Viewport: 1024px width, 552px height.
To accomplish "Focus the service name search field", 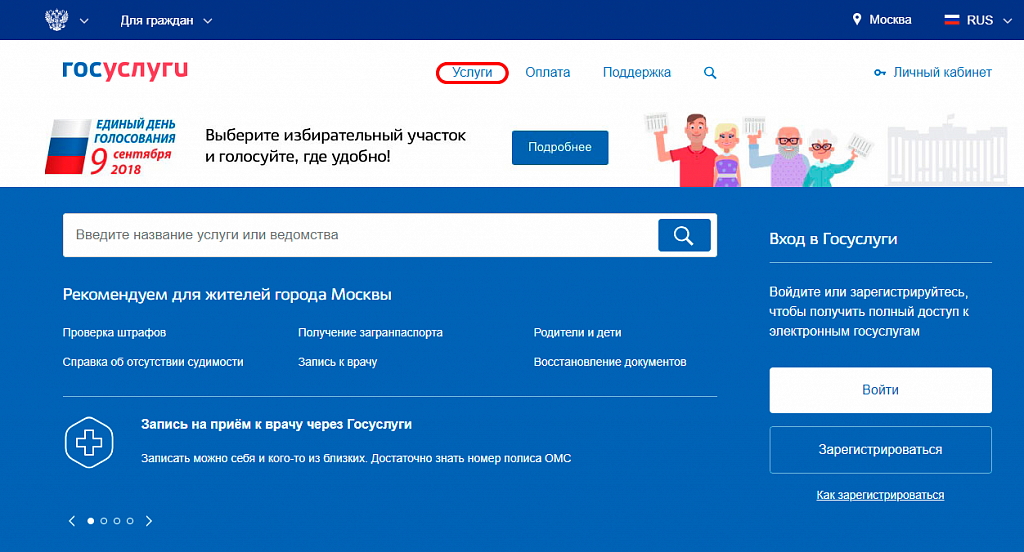I will (360, 235).
